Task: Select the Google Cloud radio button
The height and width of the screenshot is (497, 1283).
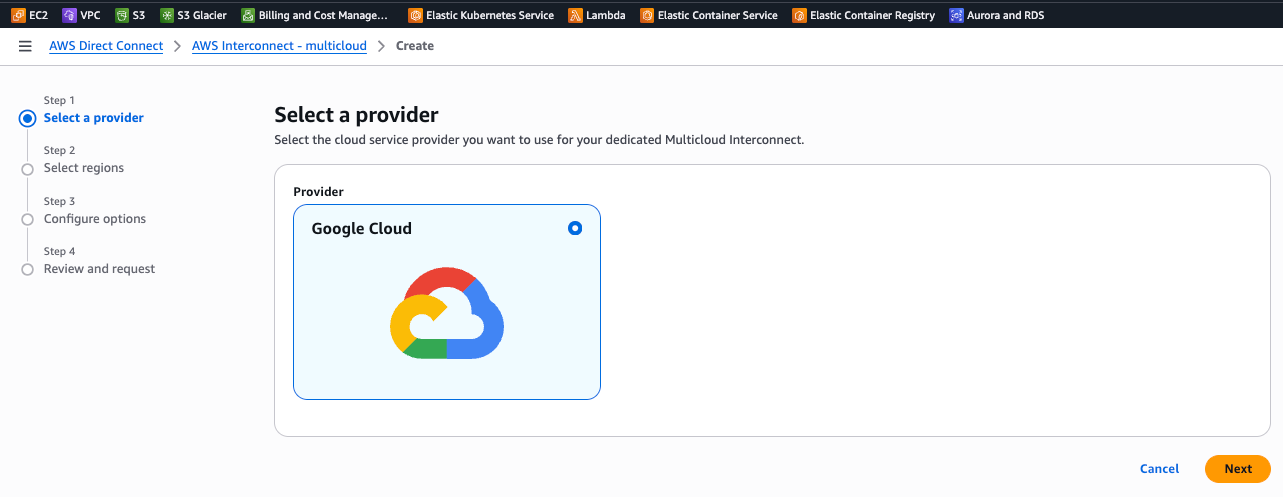Action: (574, 228)
